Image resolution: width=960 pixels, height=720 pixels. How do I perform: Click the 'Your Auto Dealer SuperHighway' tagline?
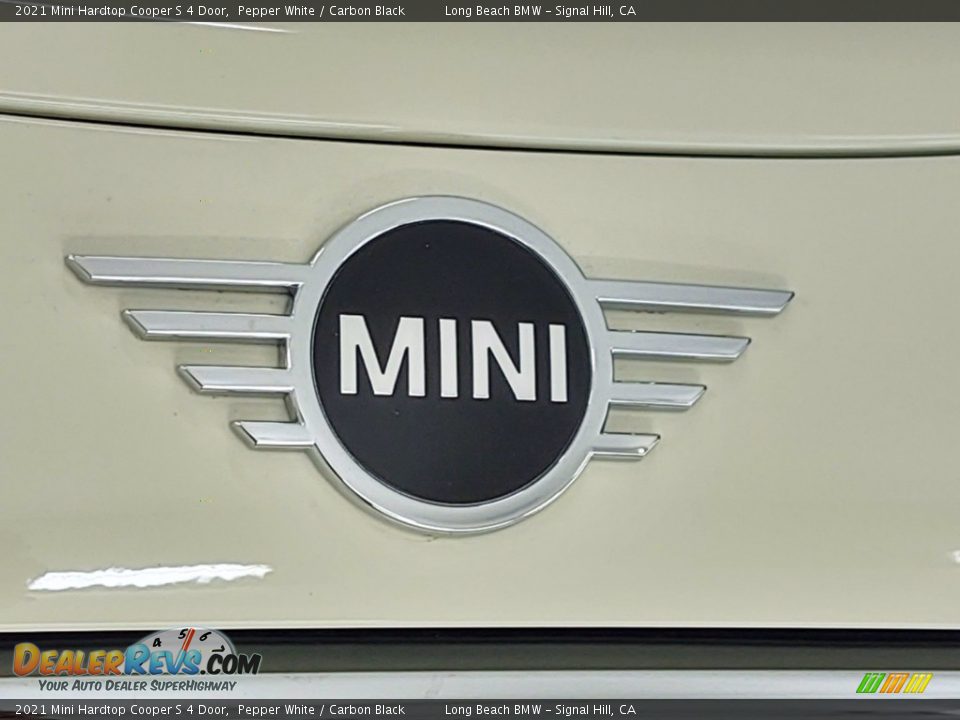coord(137,686)
